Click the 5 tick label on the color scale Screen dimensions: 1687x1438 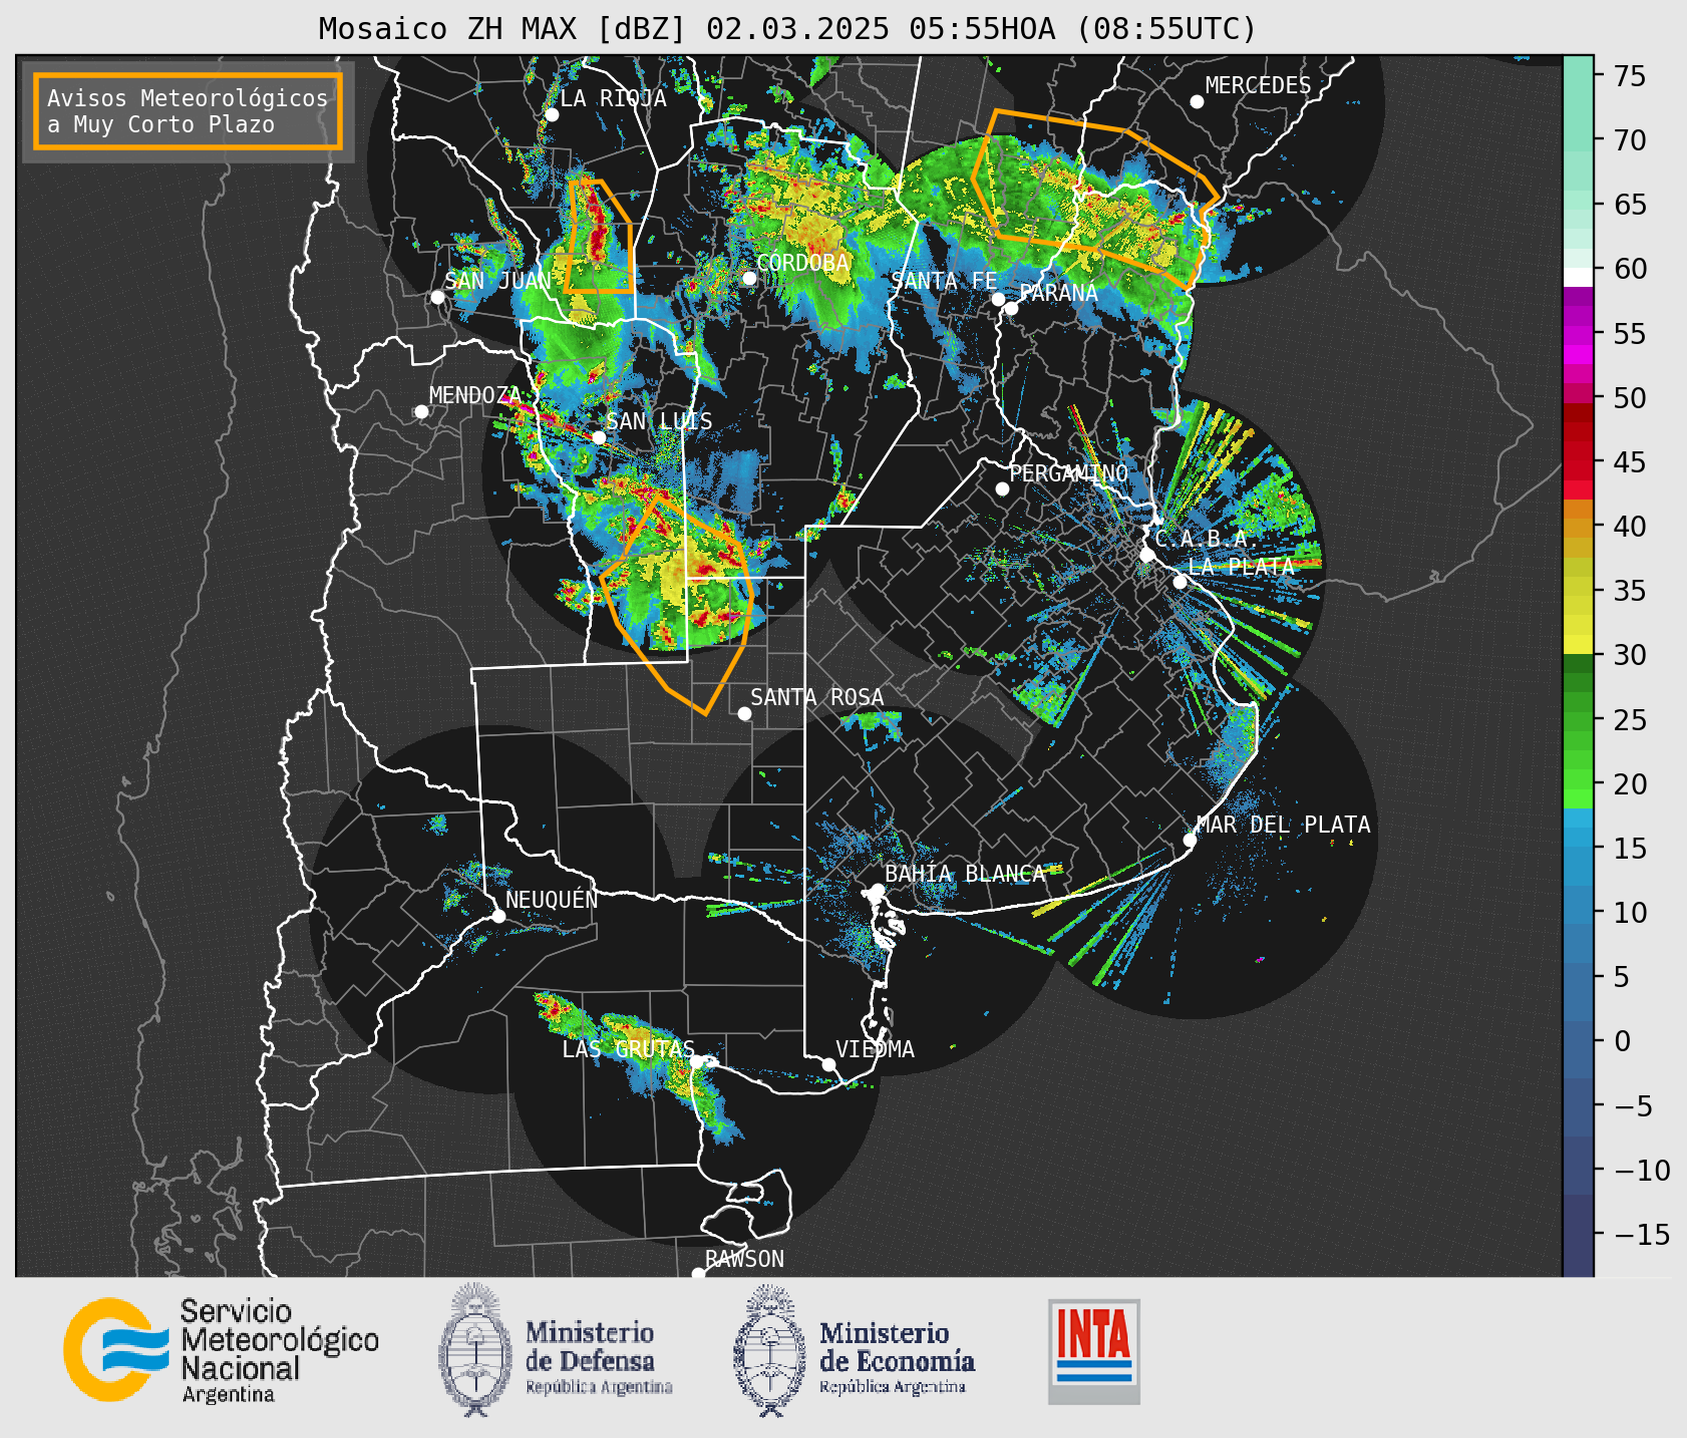click(x=1621, y=976)
